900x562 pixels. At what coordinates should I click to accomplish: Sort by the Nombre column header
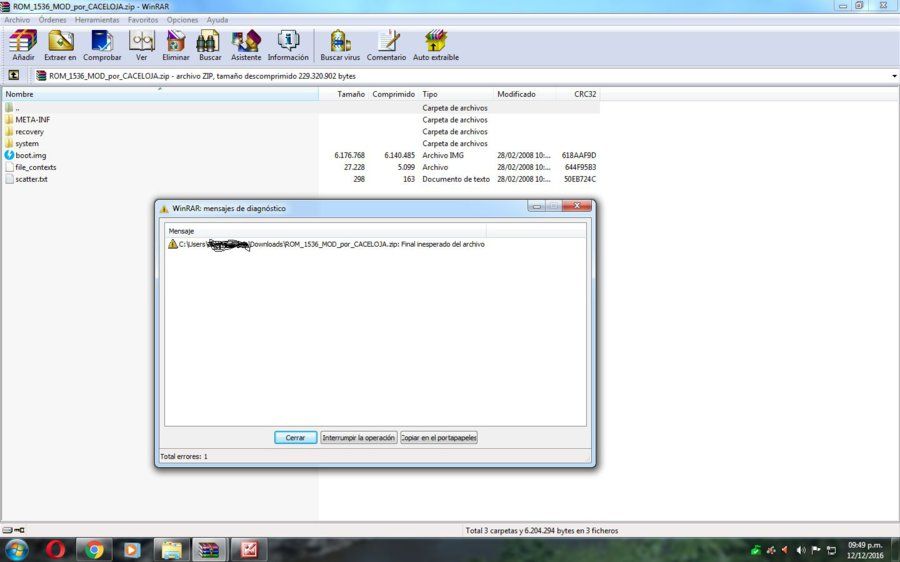(160, 94)
